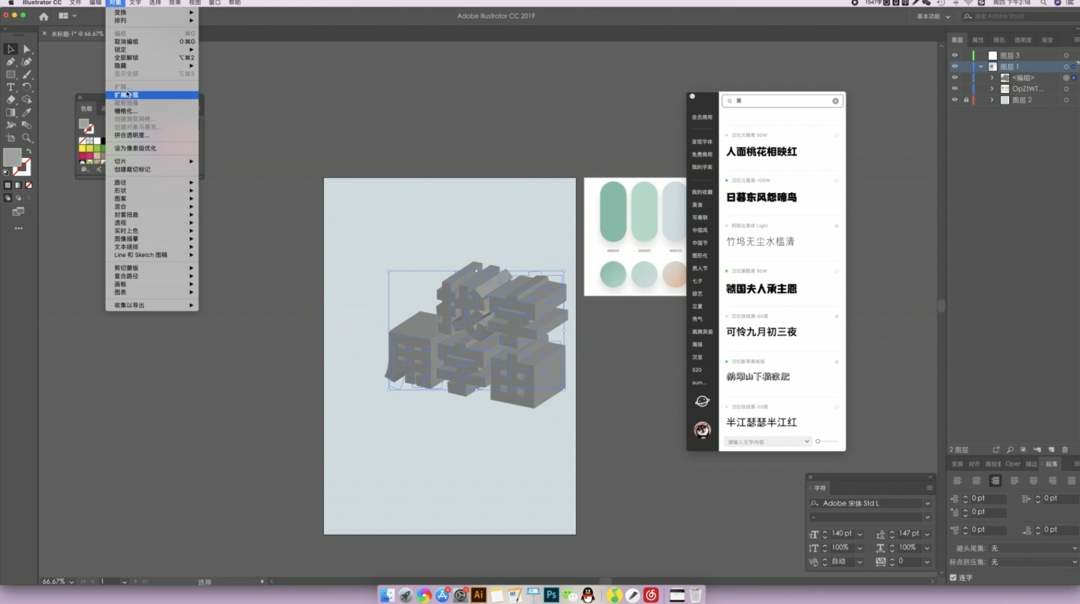
Task: Toggle visibility of 图层 2
Action: (x=955, y=100)
